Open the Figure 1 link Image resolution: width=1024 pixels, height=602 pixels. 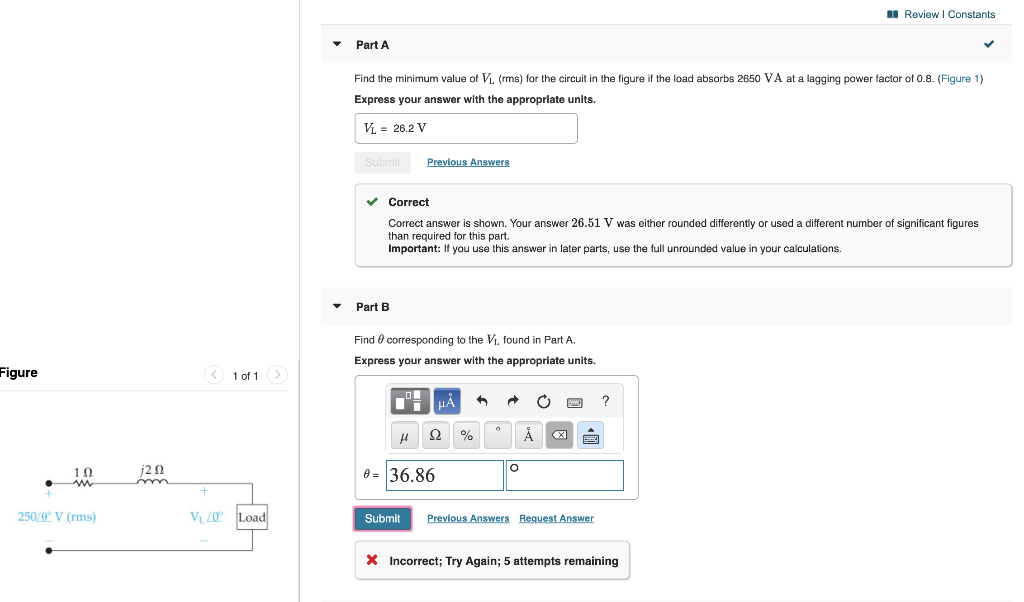(960, 78)
